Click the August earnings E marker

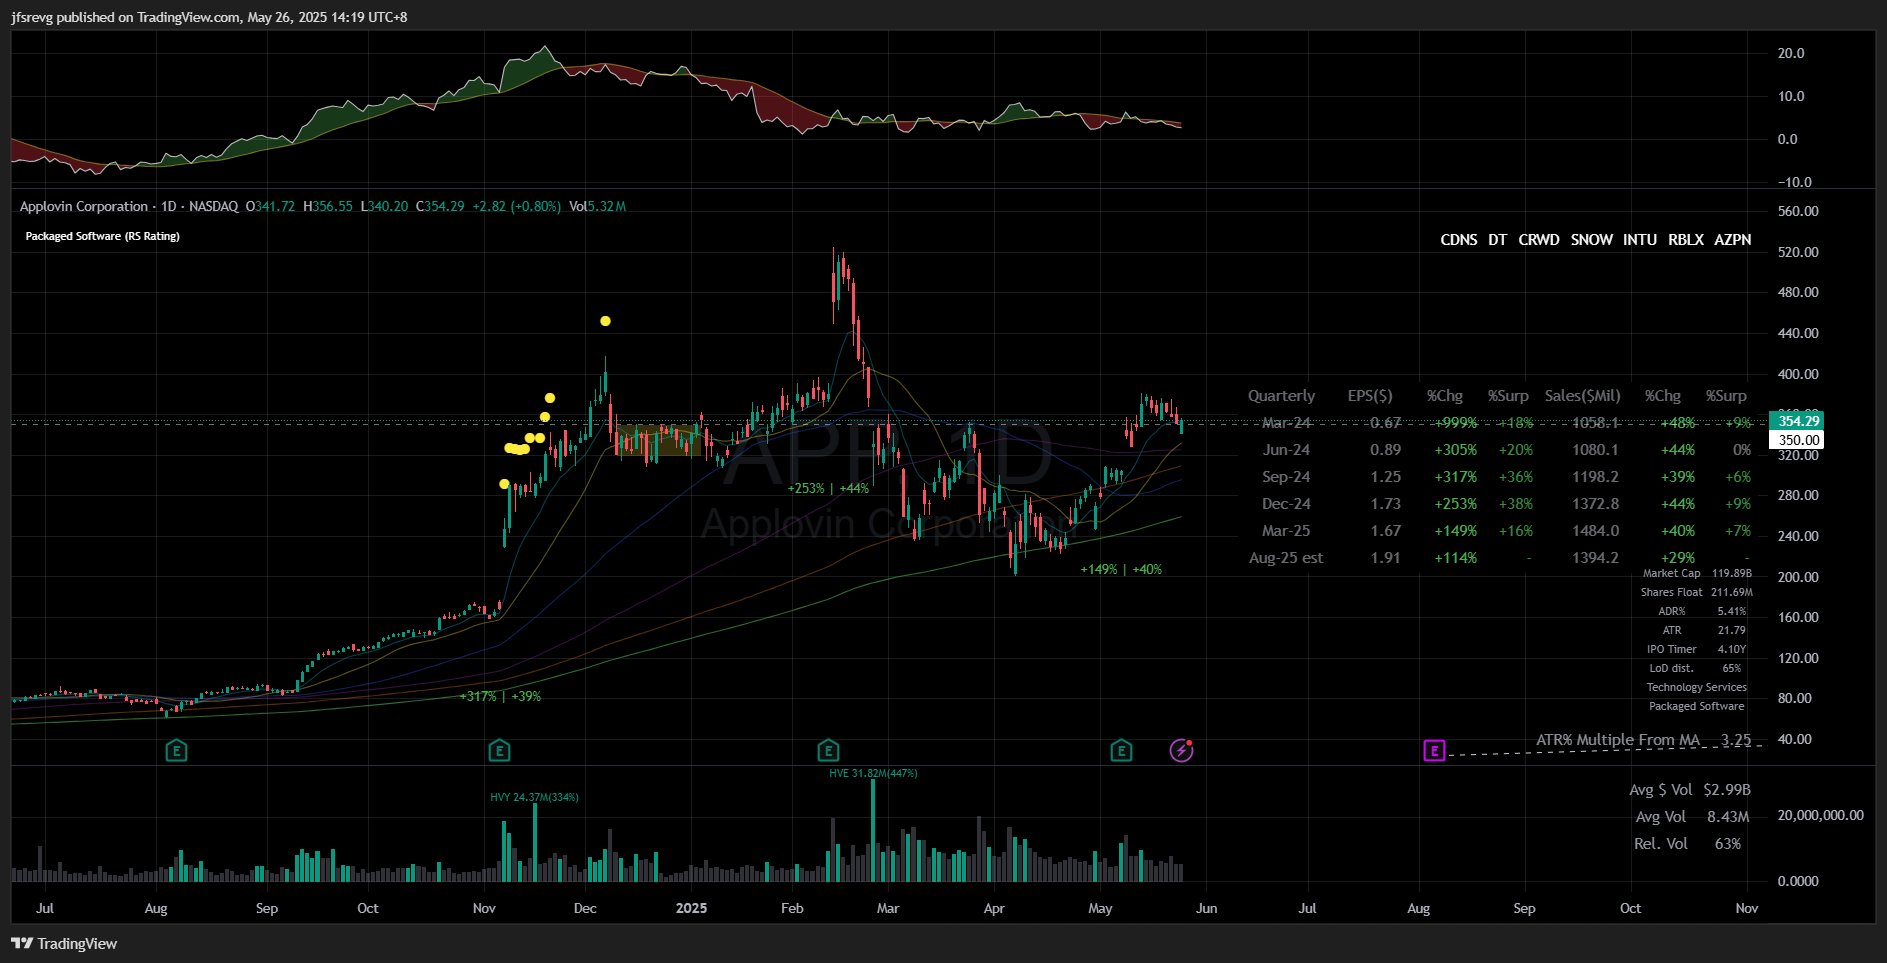click(x=176, y=750)
